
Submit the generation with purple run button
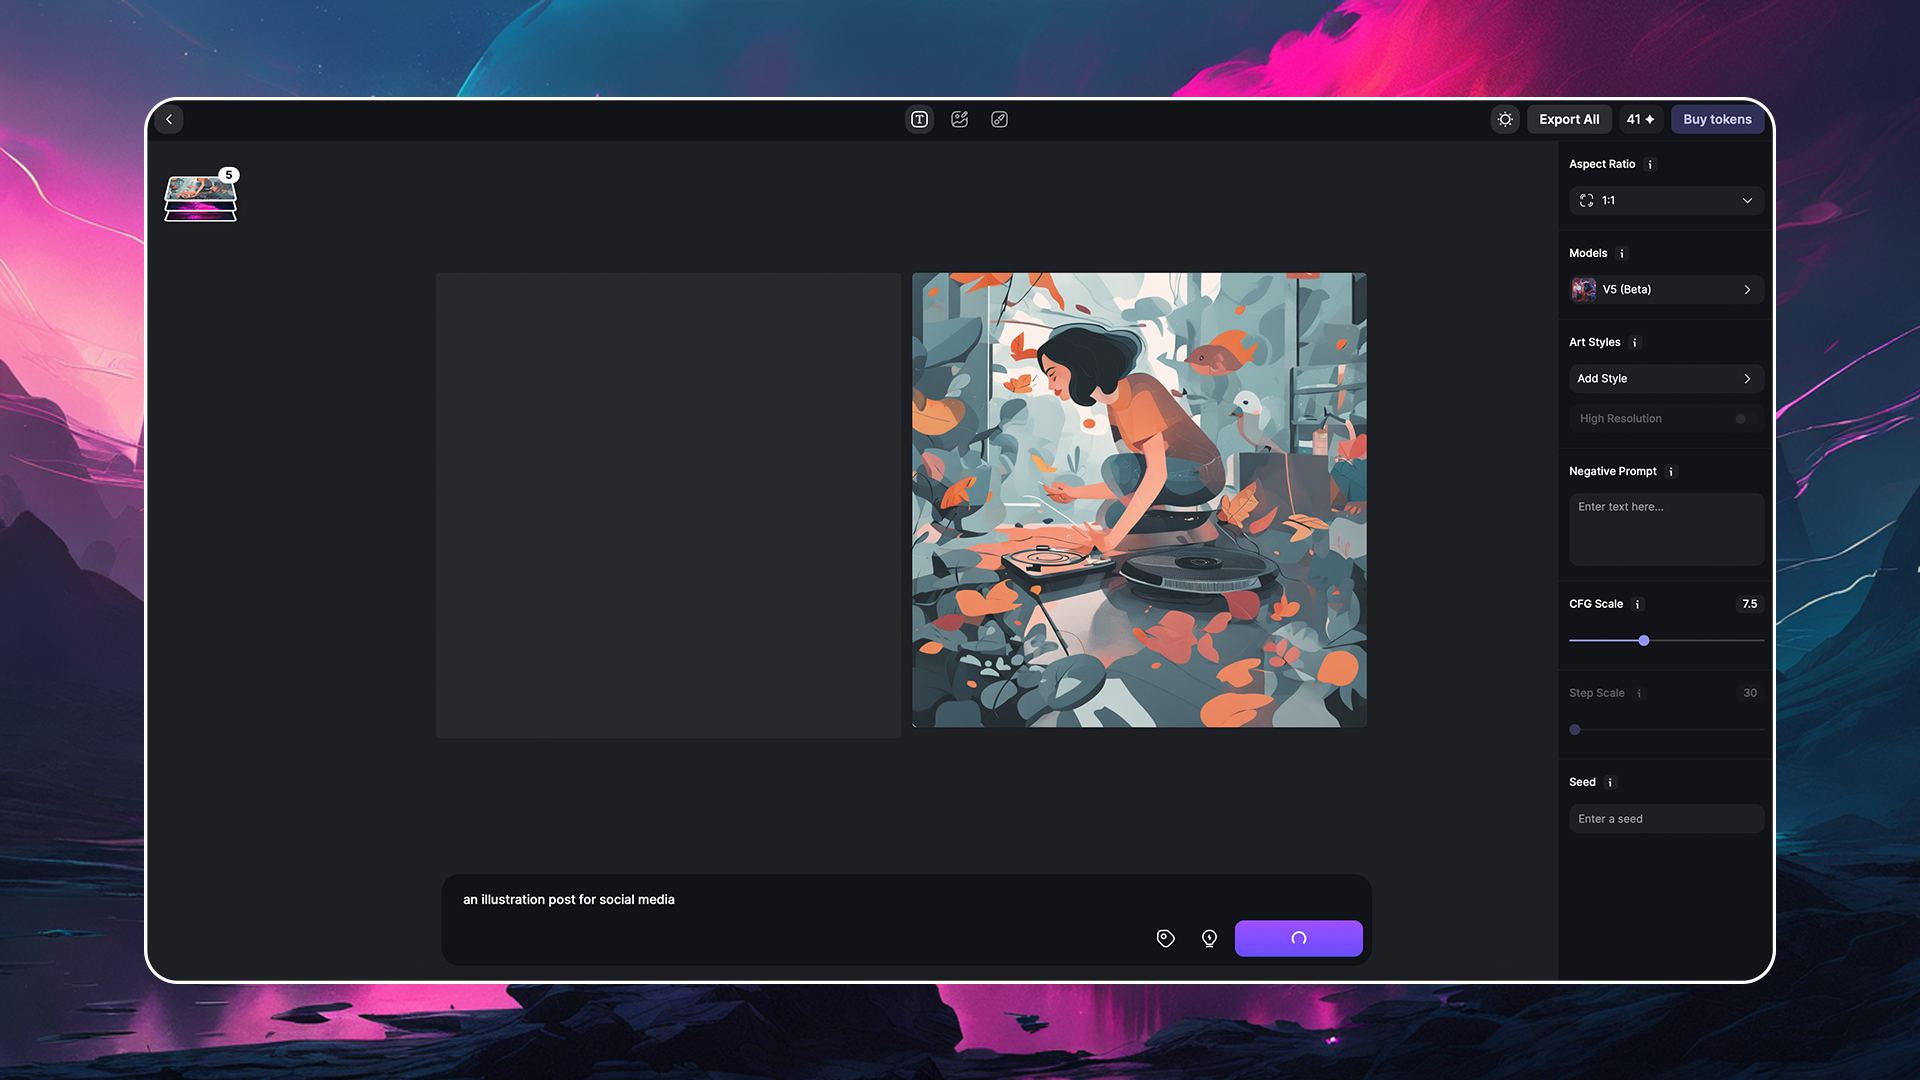tap(1299, 938)
